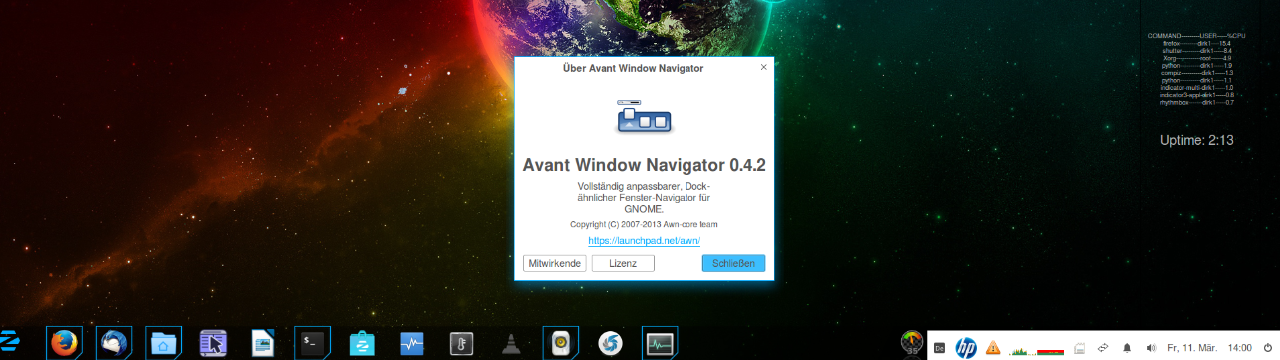Open the Shutter screenshot tool icon
This screenshot has height=360, width=1280.
point(610,344)
